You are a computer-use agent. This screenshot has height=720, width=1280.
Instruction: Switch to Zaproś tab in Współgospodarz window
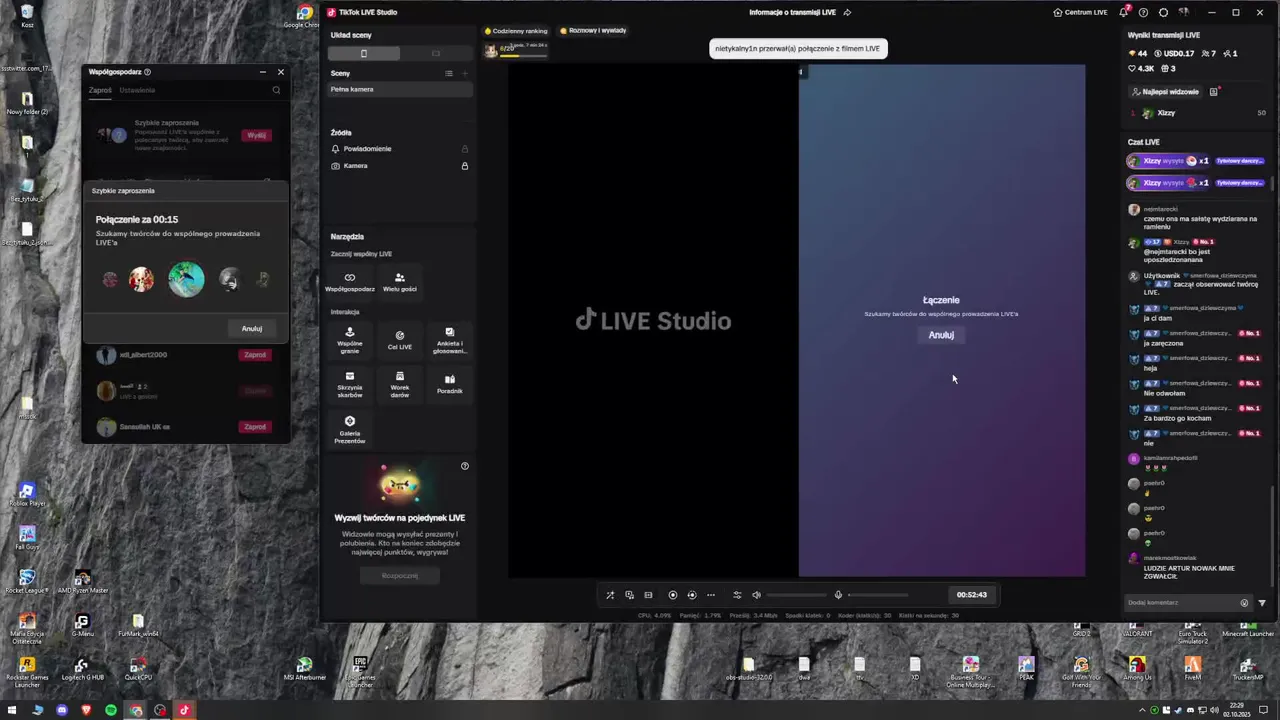click(100, 90)
